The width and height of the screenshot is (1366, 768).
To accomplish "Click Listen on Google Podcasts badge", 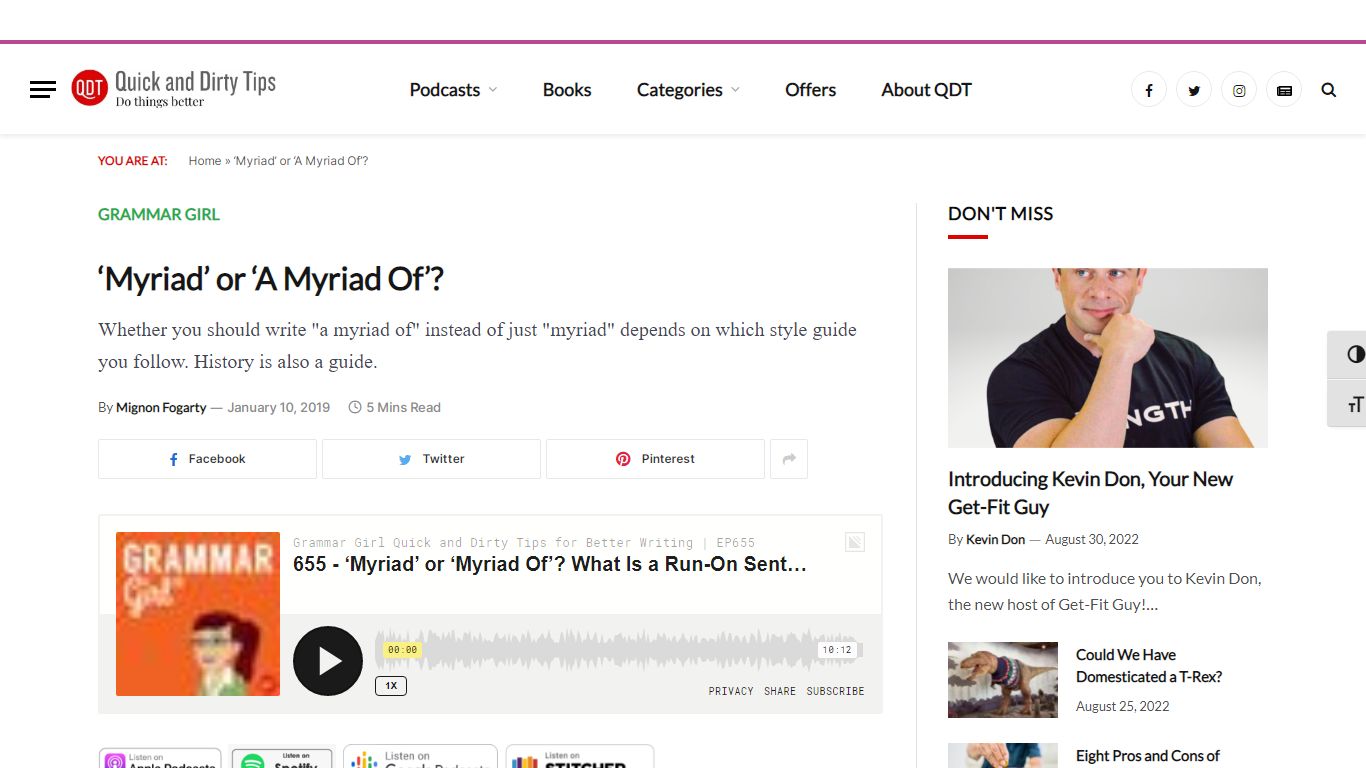I will point(420,756).
